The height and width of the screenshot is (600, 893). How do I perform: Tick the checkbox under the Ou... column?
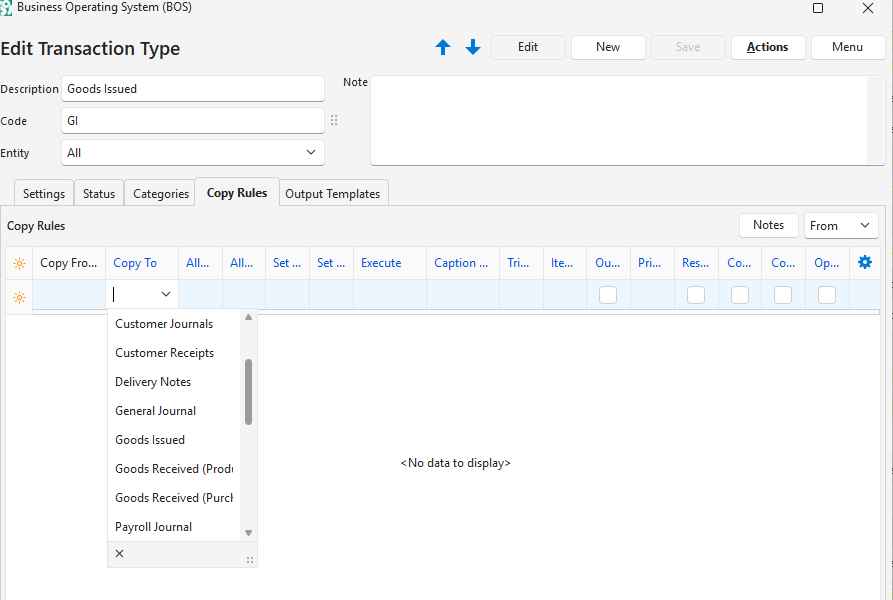[x=608, y=295]
